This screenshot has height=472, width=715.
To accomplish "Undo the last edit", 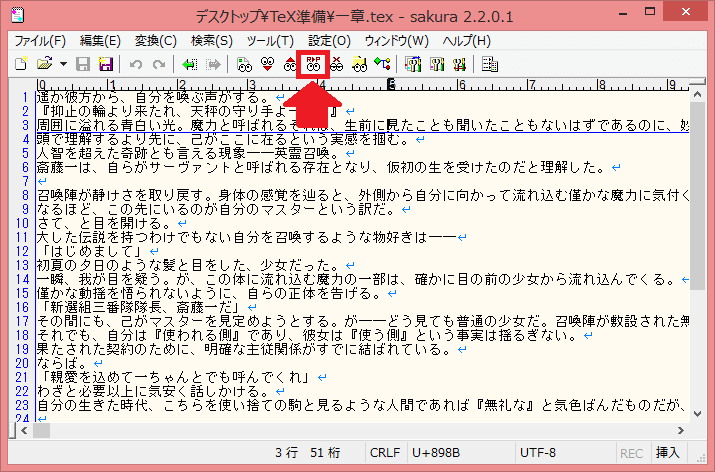I will pos(135,64).
